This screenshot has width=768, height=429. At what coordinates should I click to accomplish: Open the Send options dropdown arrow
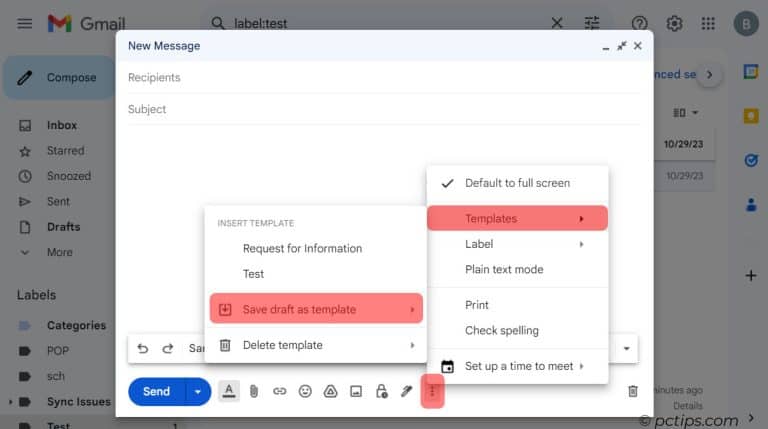pos(198,391)
